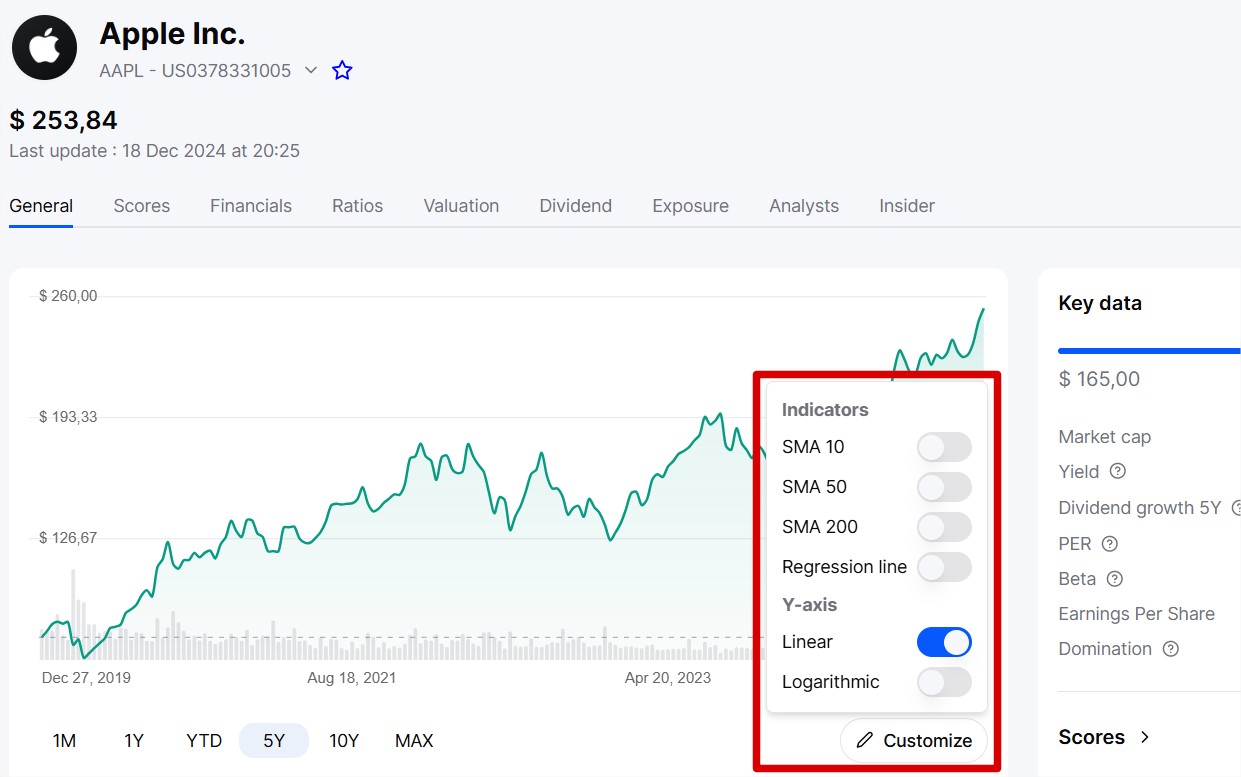Go to the Ratios tab
1241x777 pixels.
coord(357,206)
